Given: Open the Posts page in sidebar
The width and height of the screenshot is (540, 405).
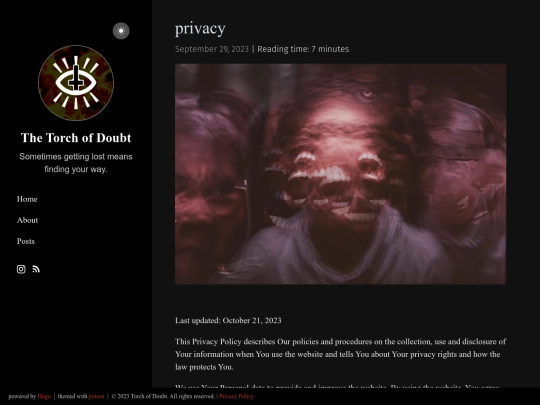Looking at the screenshot, I should pyautogui.click(x=26, y=241).
